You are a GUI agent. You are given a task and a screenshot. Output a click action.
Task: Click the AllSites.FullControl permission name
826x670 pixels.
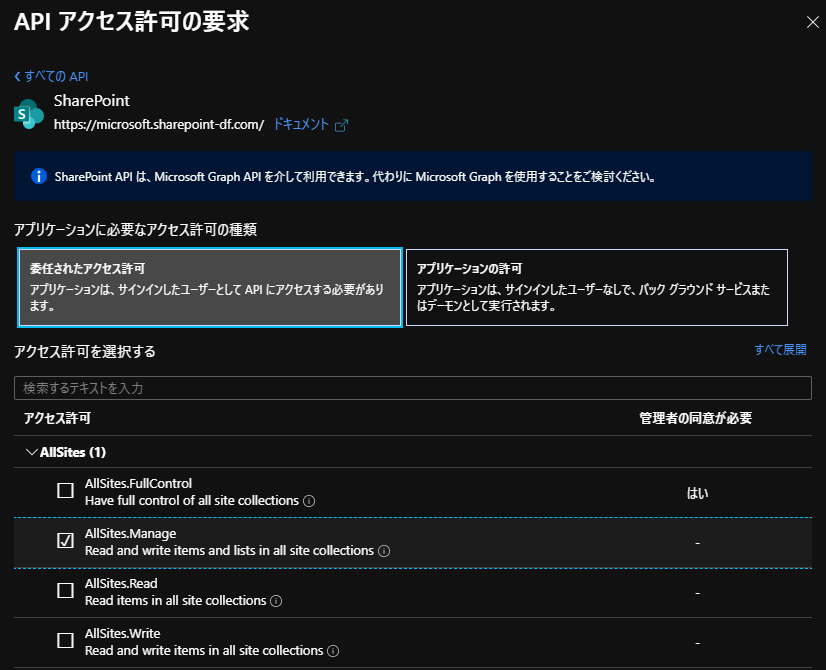click(x=139, y=484)
